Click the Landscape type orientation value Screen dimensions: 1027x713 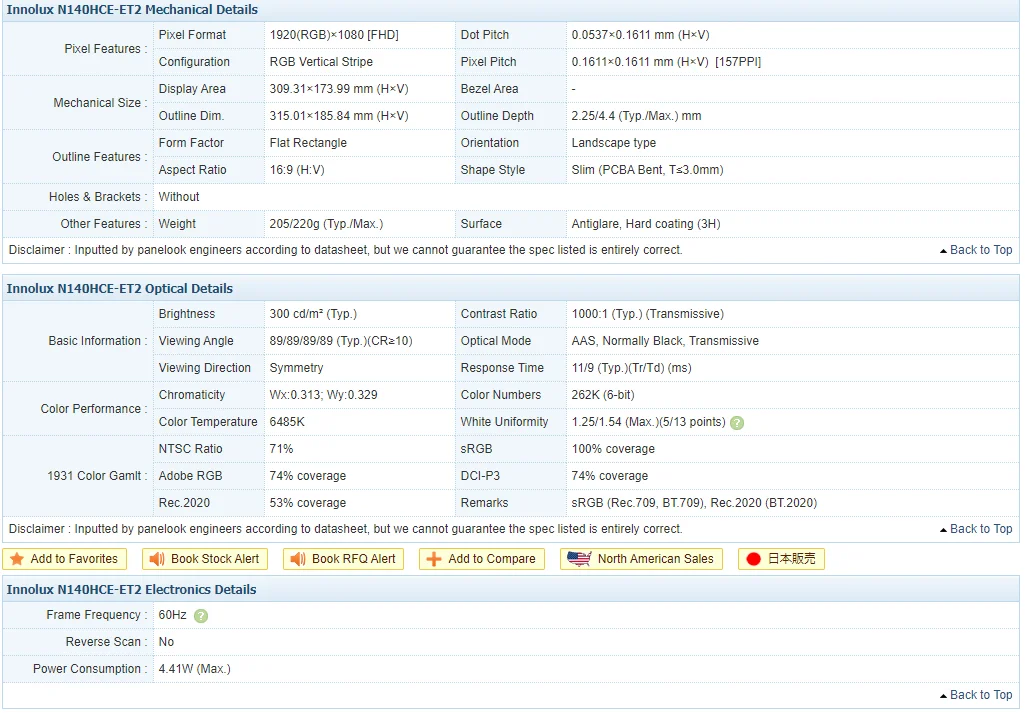click(614, 143)
